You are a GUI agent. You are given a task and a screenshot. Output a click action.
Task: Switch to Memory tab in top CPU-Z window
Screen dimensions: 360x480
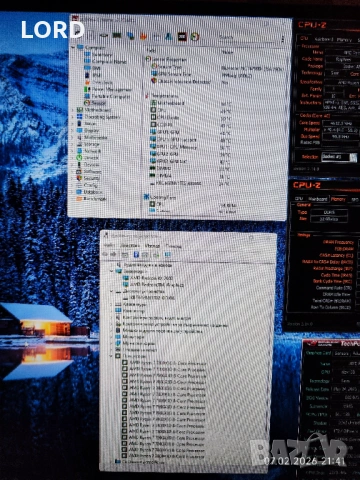(344, 40)
